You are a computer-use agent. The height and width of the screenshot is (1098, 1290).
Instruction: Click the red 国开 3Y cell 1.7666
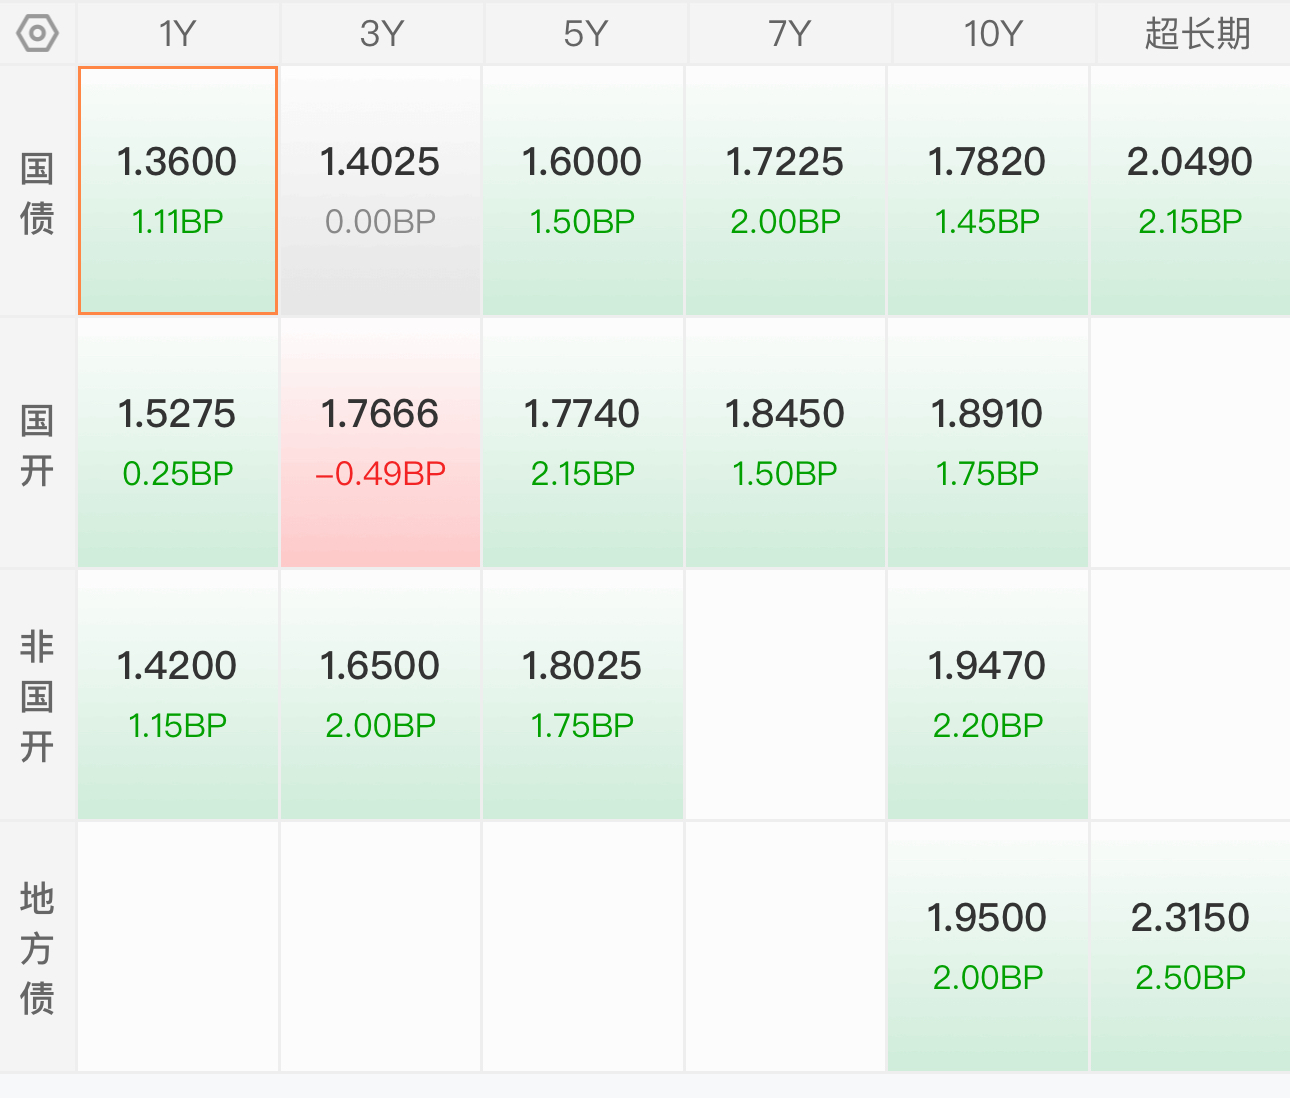pyautogui.click(x=381, y=443)
